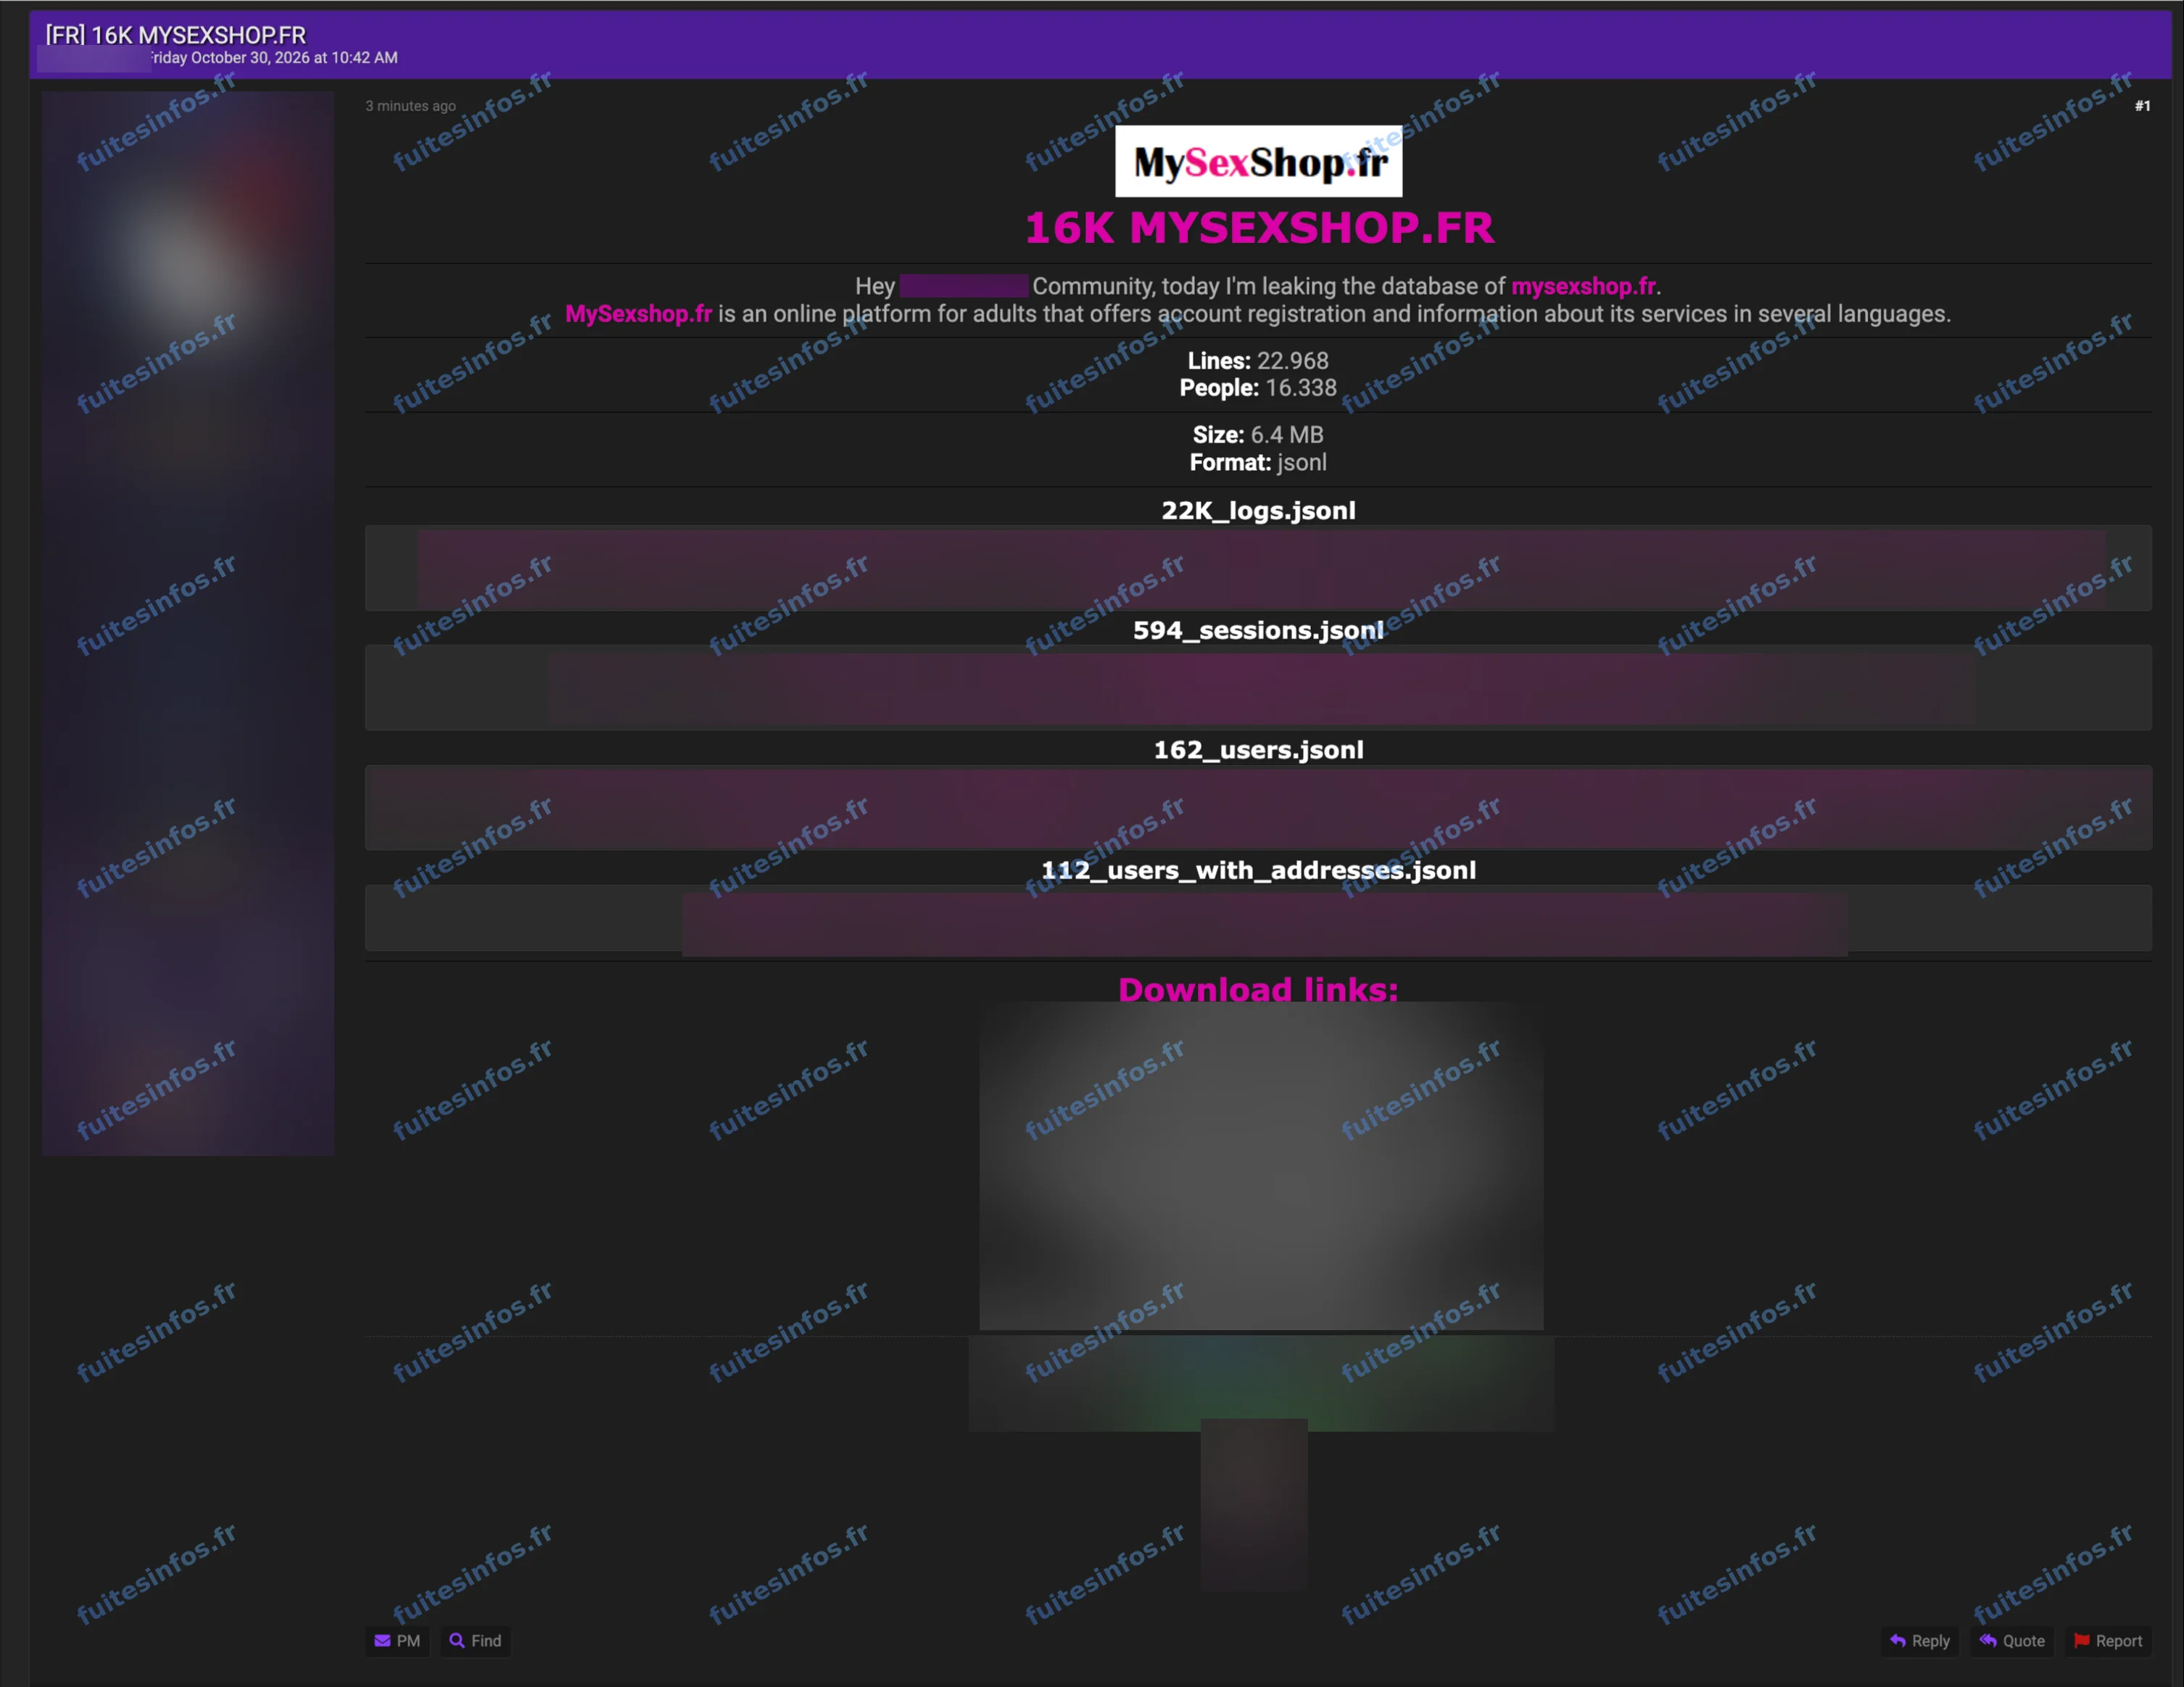Reply to this forum post

pos(1920,1641)
